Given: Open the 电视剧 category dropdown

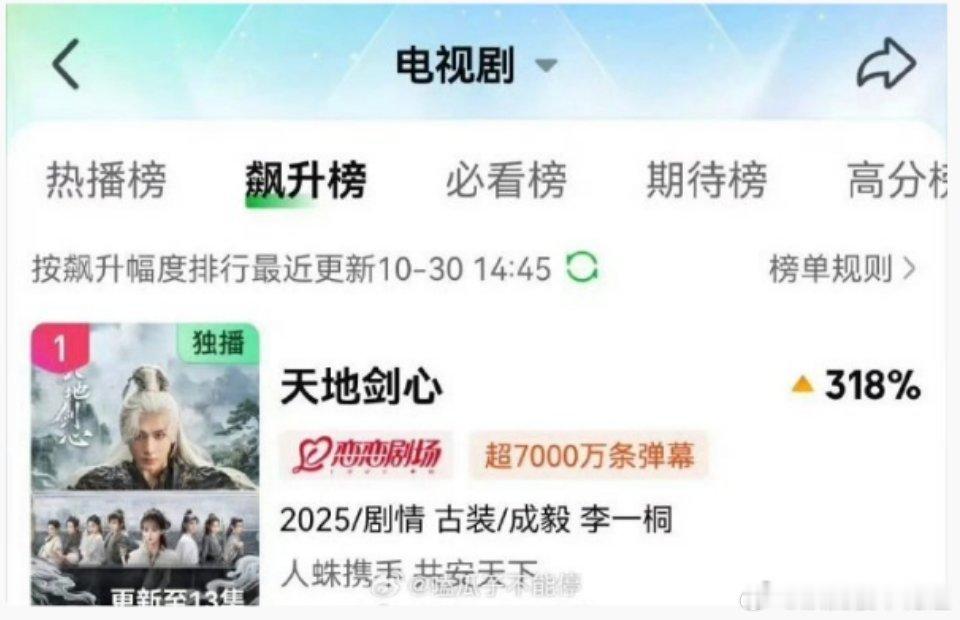Looking at the screenshot, I should pos(454,64).
